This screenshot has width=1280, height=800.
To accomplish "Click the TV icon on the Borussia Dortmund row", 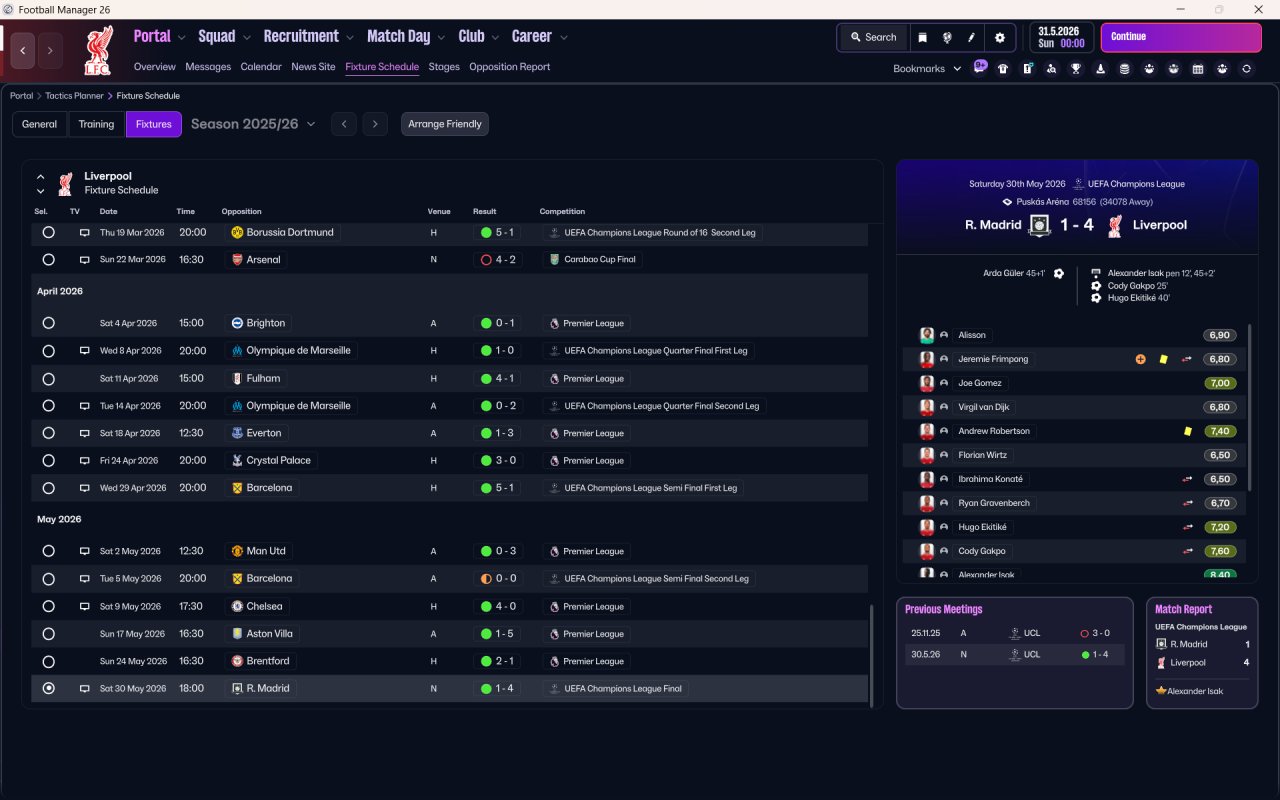I will 85,232.
